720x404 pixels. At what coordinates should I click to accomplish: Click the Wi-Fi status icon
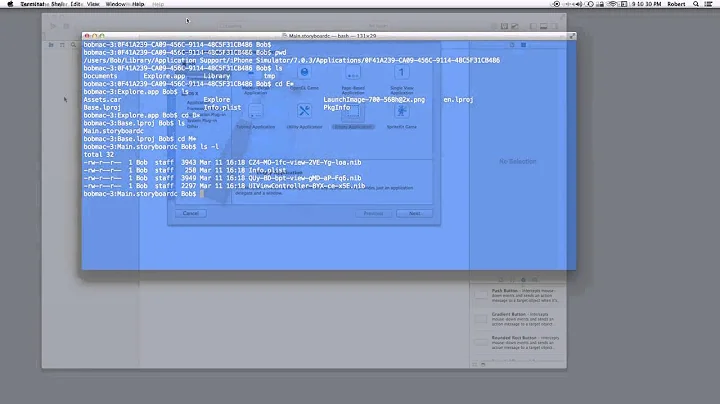pyautogui.click(x=612, y=4)
